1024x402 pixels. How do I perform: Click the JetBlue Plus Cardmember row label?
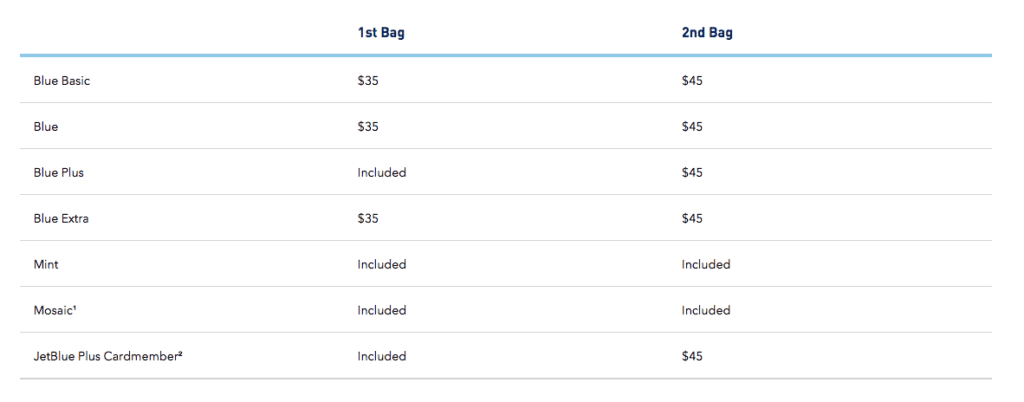108,357
